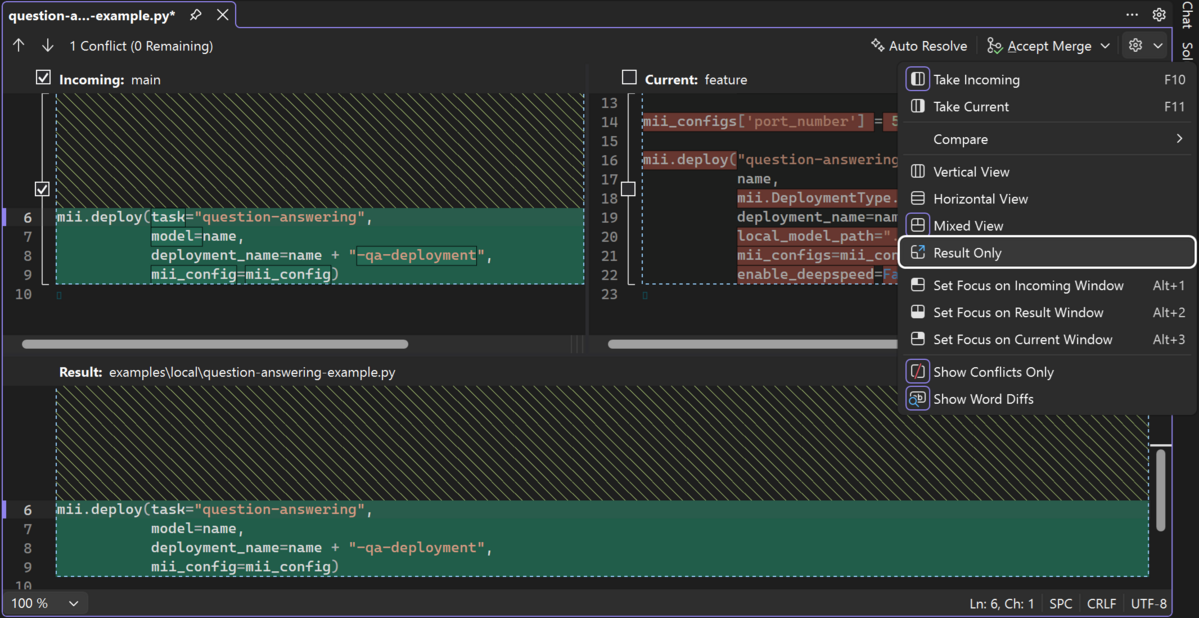Viewport: 1199px width, 618px height.
Task: Switch to Horizontal View
Action: coord(1047,199)
